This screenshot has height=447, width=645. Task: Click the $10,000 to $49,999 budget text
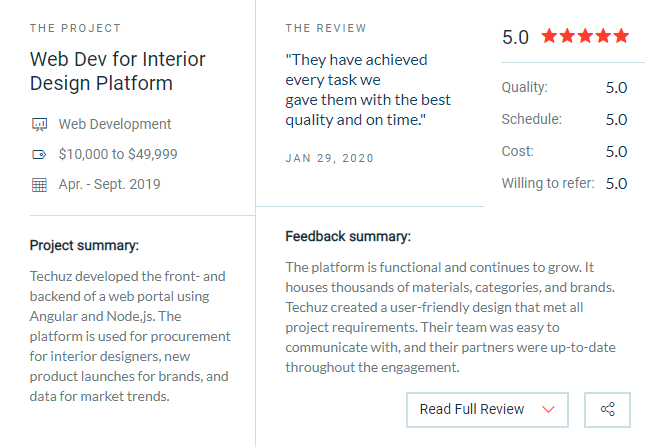(x=118, y=154)
